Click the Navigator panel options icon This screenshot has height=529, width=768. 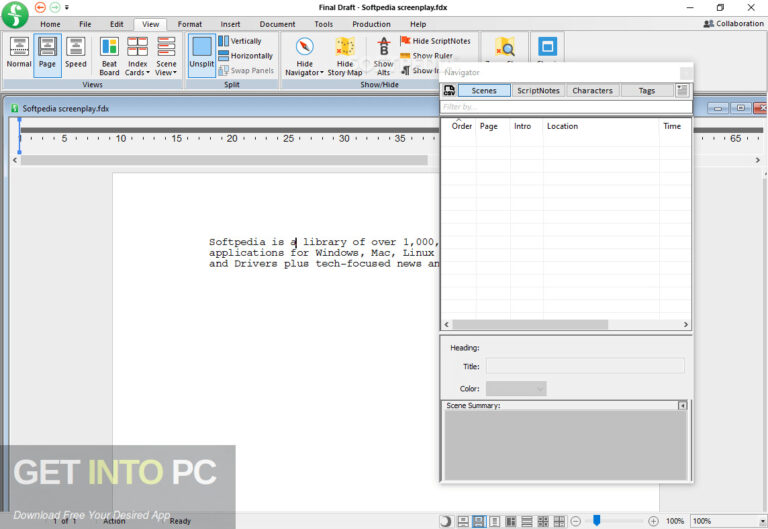coord(682,90)
